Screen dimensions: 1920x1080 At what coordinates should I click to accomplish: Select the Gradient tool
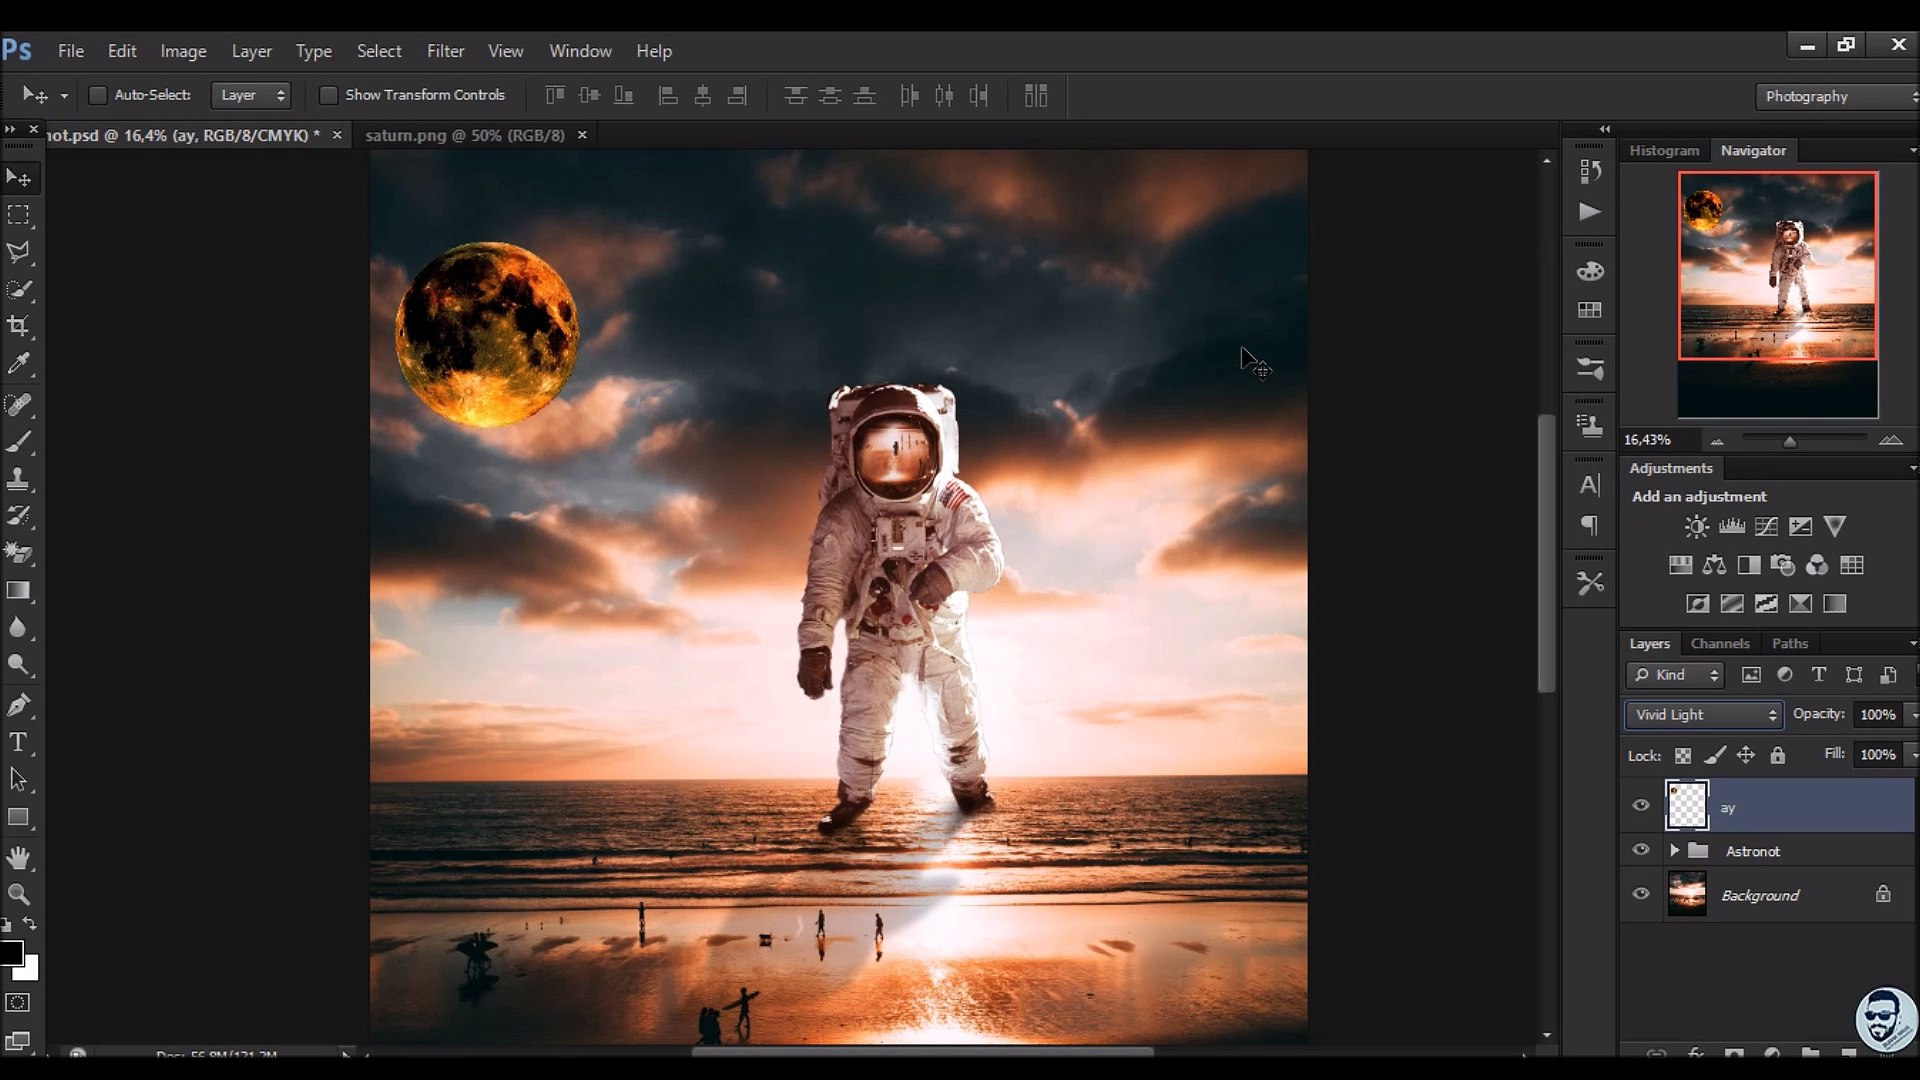tap(18, 591)
